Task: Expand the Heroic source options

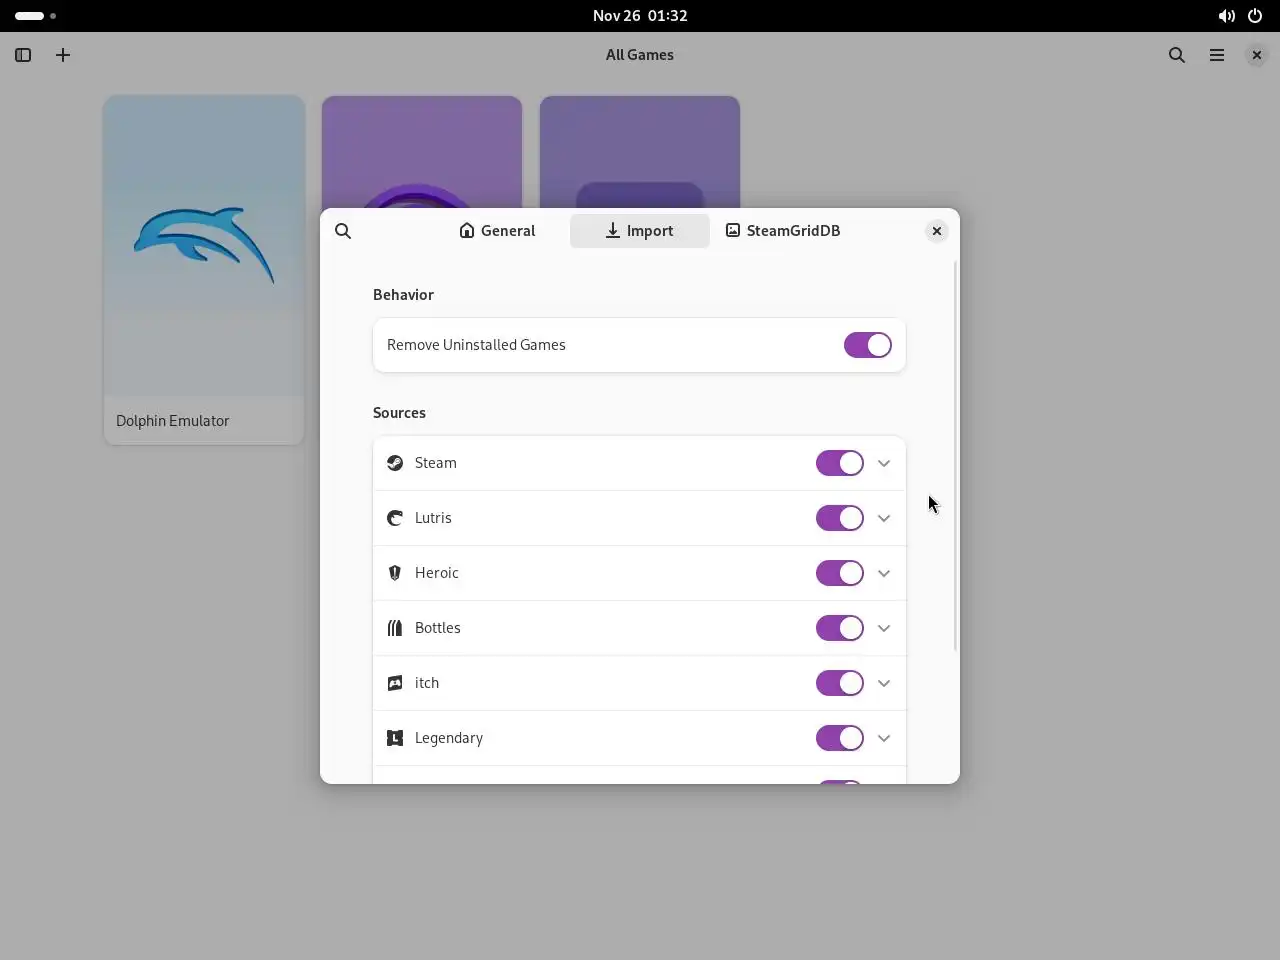Action: point(884,573)
